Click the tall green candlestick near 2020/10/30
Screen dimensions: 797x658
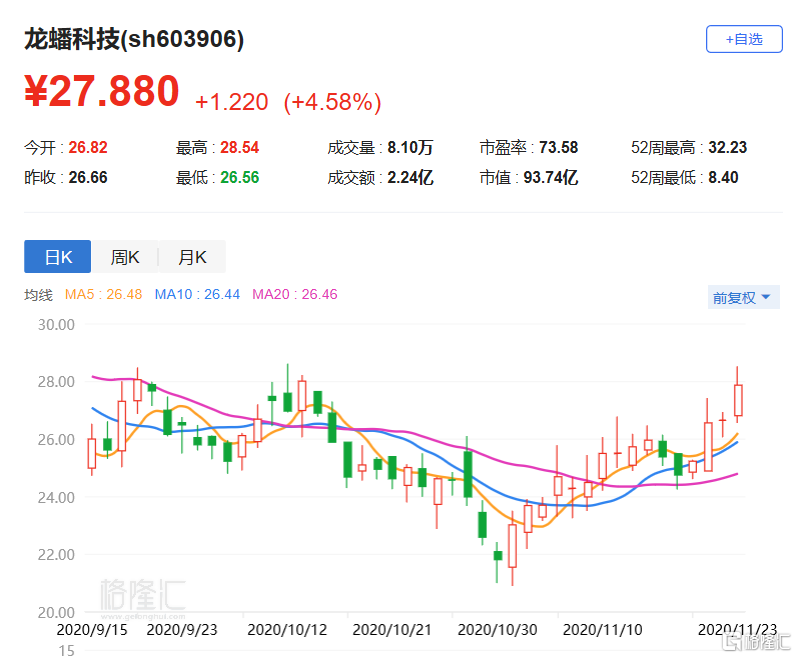click(x=468, y=474)
